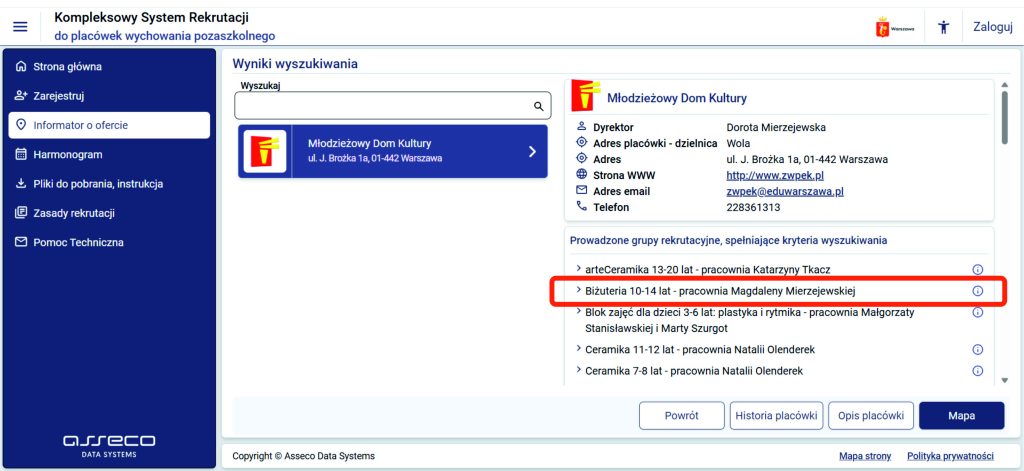Image resolution: width=1024 pixels, height=471 pixels.
Task: Expand Ceramika 11-12 lat group
Action: point(579,349)
